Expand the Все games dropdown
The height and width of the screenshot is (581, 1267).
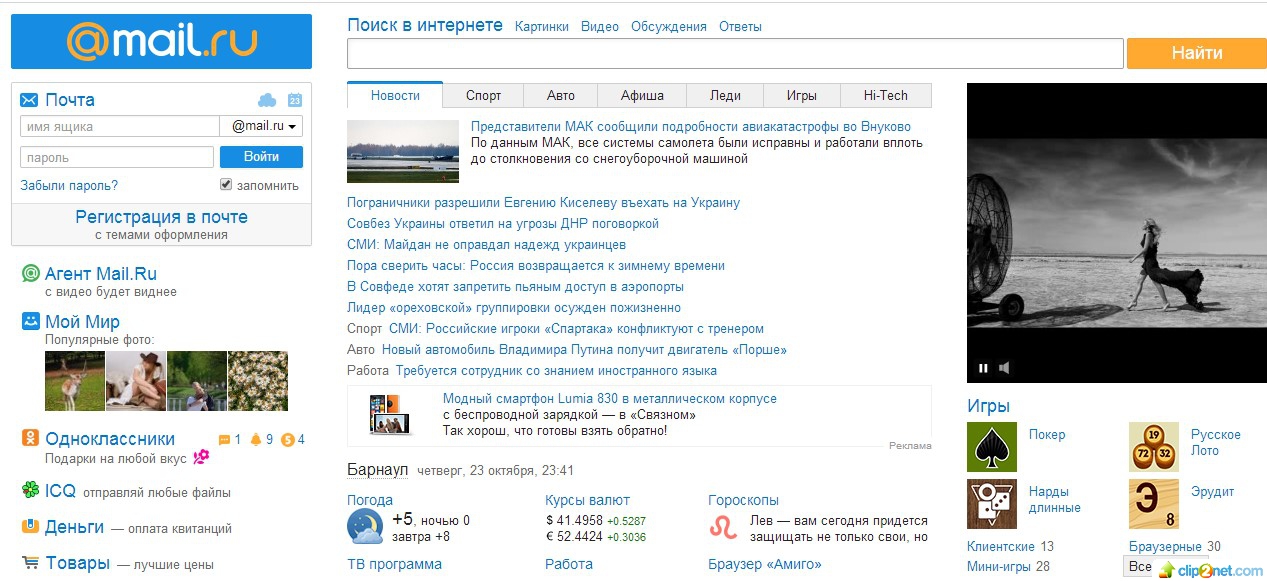[1139, 567]
